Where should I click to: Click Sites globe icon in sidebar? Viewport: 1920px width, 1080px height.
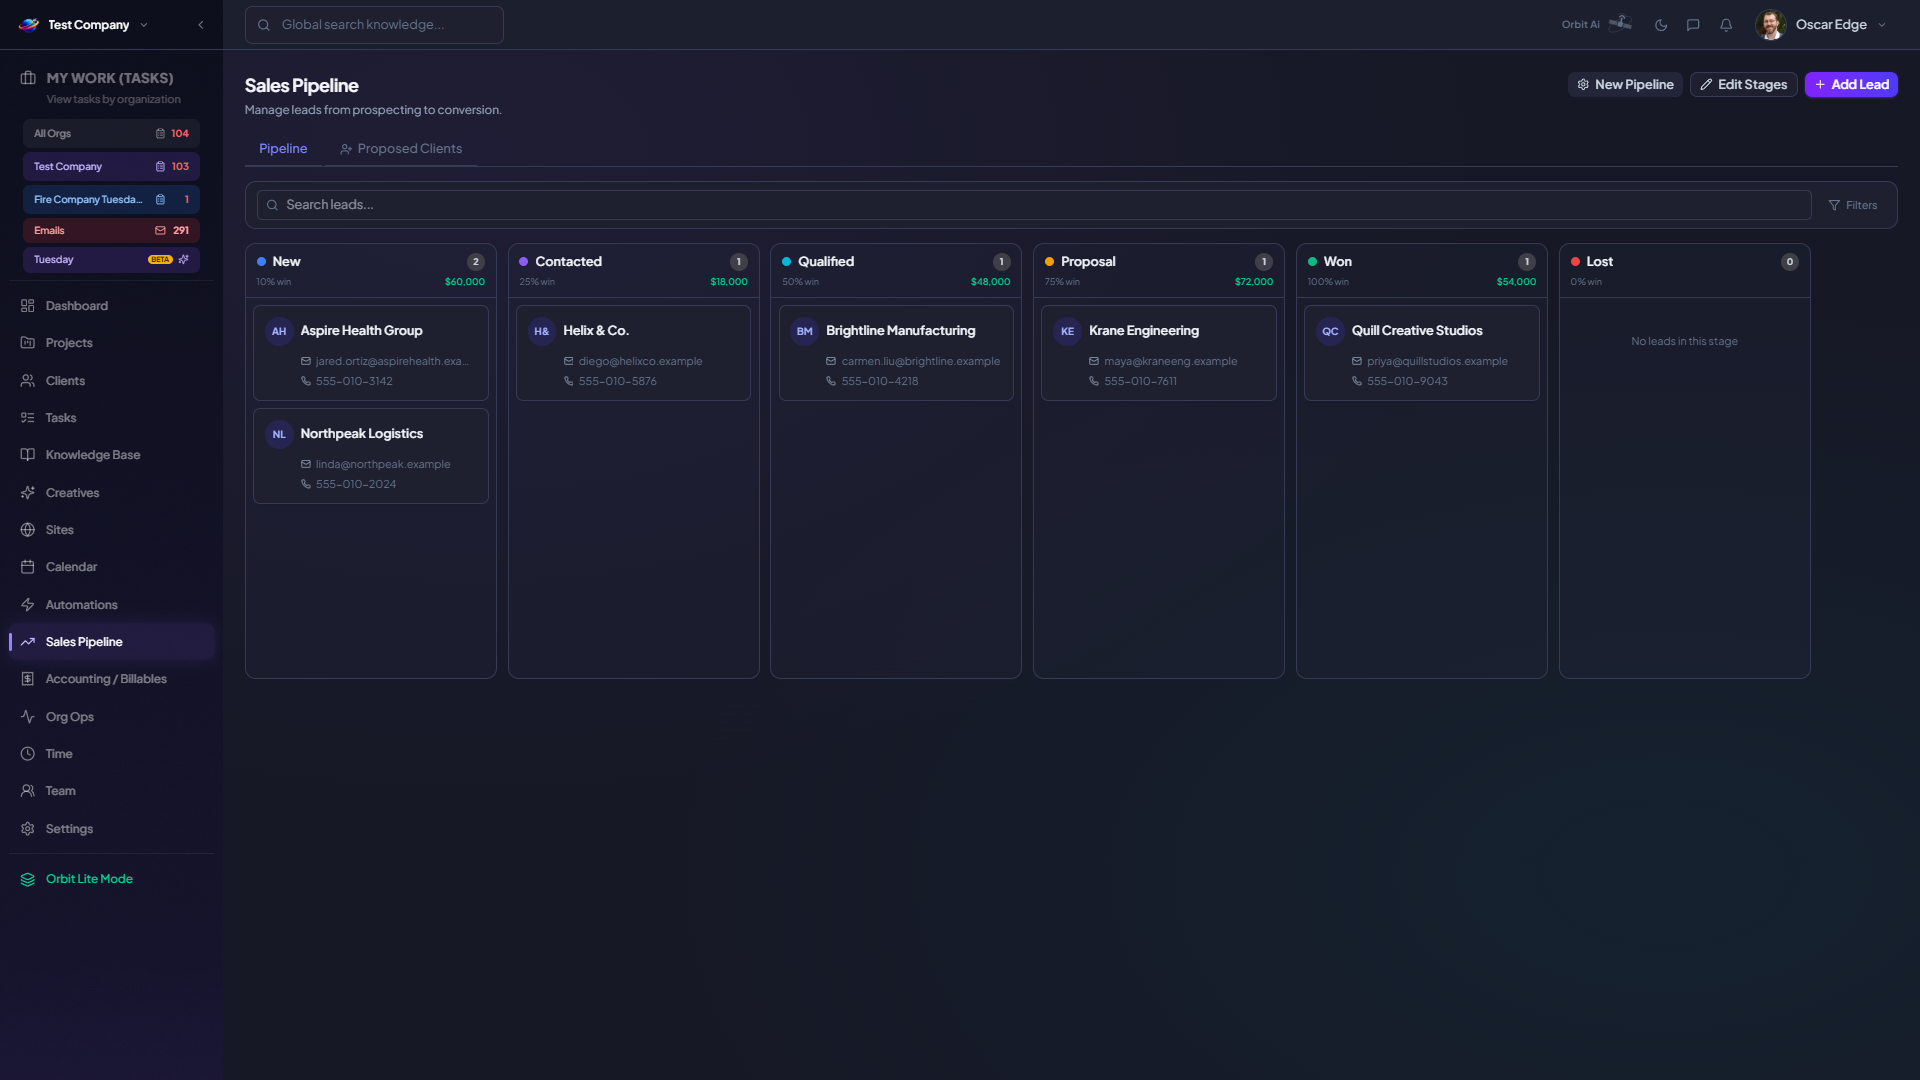point(28,530)
